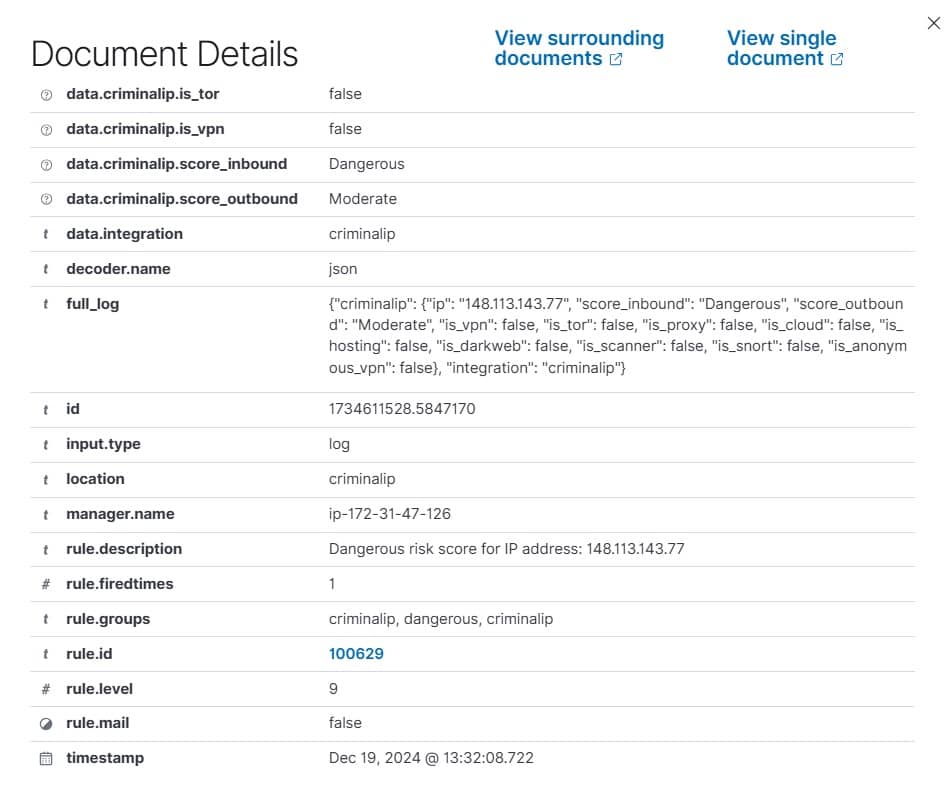
Task: Click the timestamp value Dec 19, 2024
Action: point(431,758)
